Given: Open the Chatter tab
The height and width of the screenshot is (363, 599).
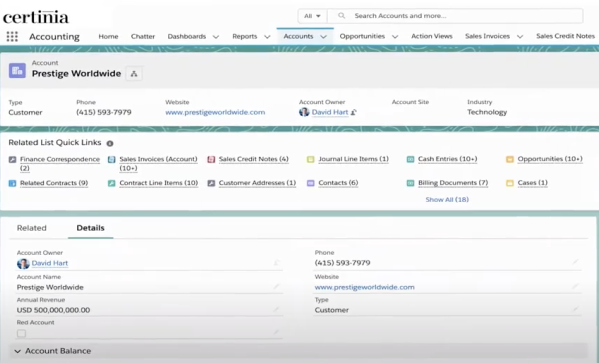Looking at the screenshot, I should (143, 36).
